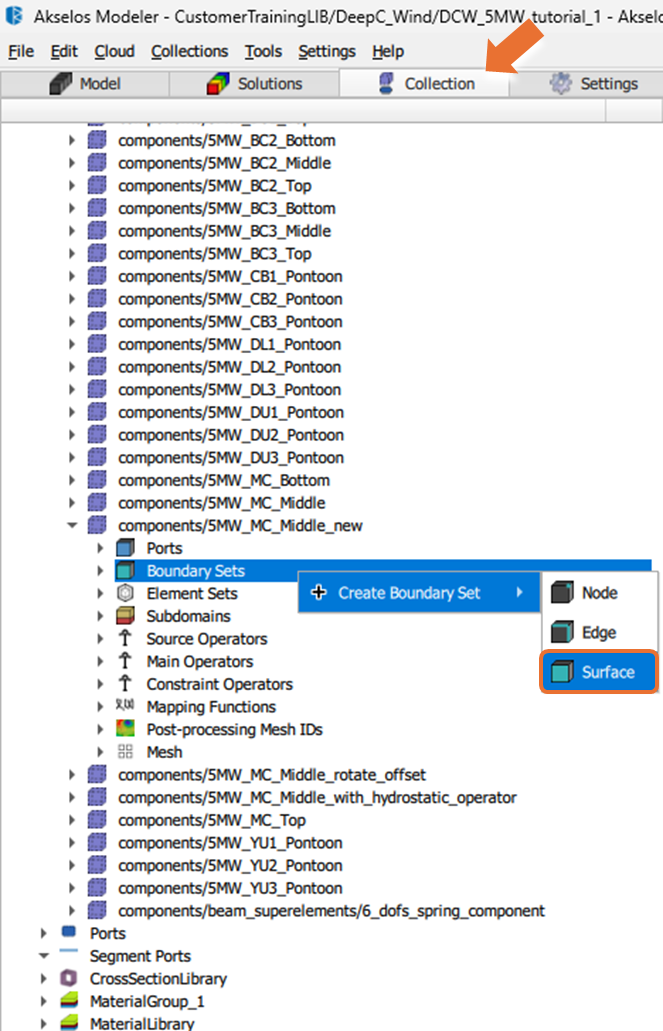Screen dimensions: 663x1031
Task: Click the root-level Ports blue icon
Action: coord(68,932)
